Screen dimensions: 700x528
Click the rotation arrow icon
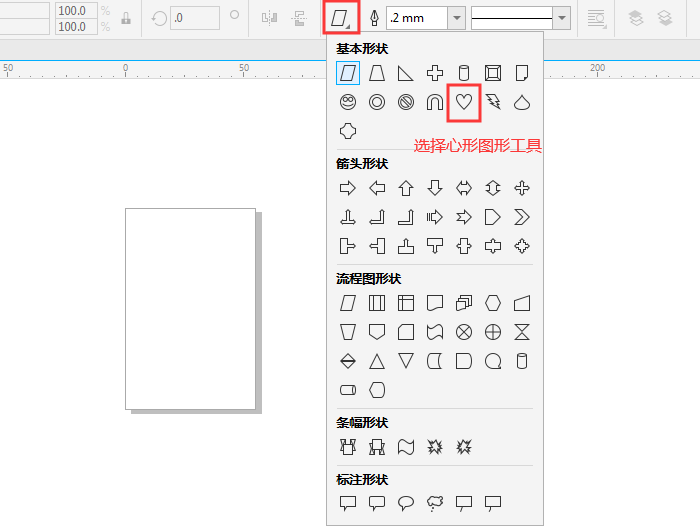pos(159,18)
